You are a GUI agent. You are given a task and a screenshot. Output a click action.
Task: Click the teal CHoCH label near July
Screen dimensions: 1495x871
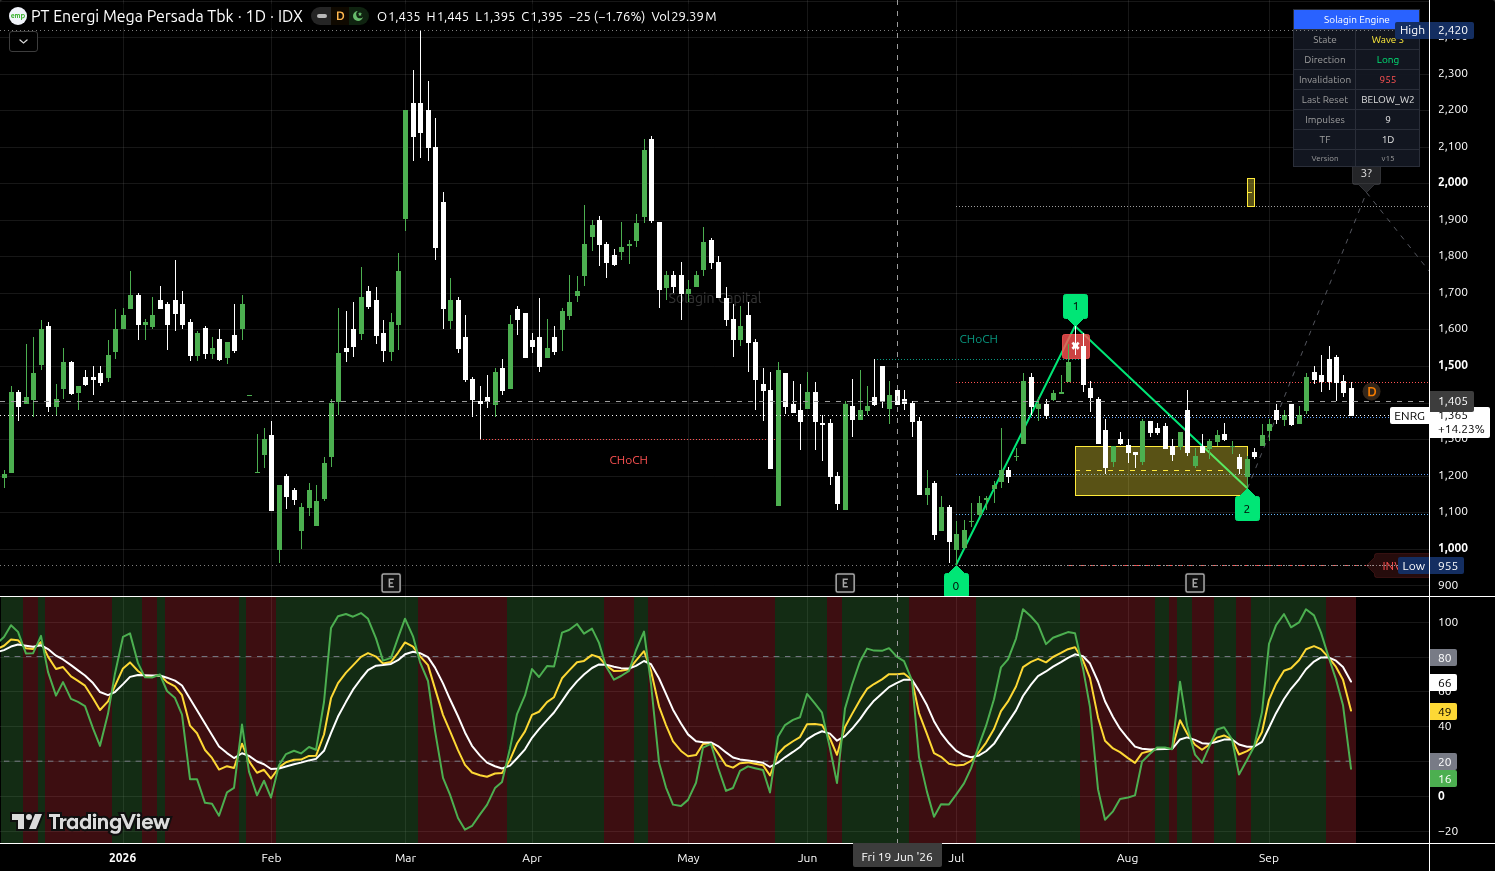(x=978, y=339)
